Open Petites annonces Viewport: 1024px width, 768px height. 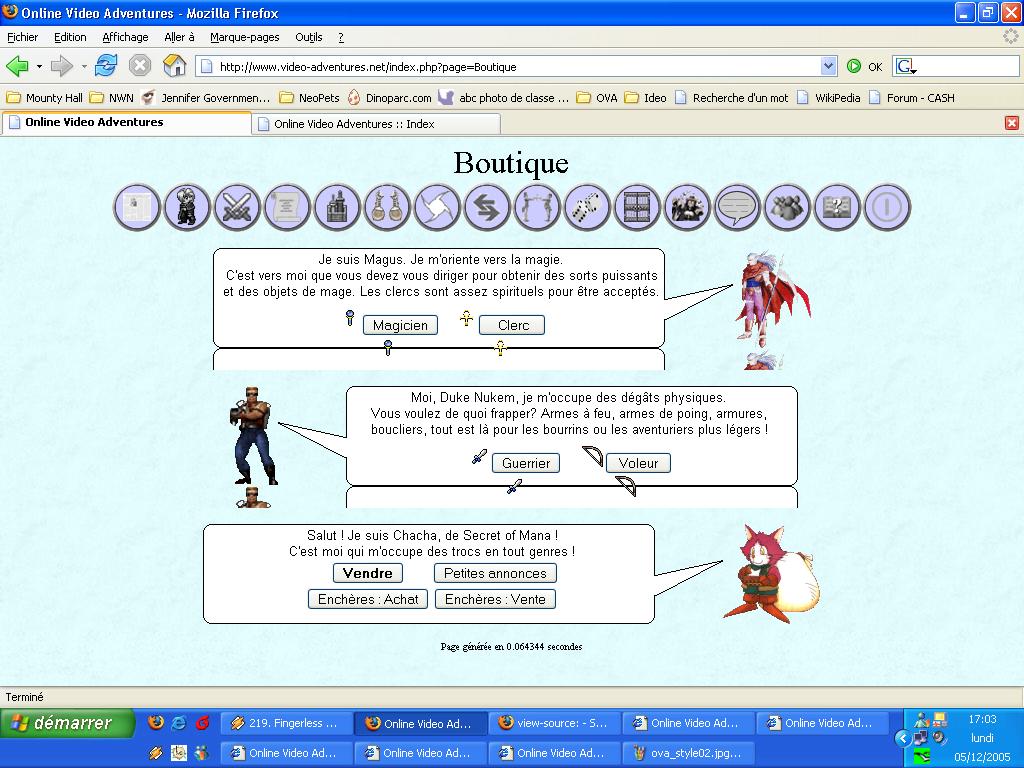tap(495, 573)
